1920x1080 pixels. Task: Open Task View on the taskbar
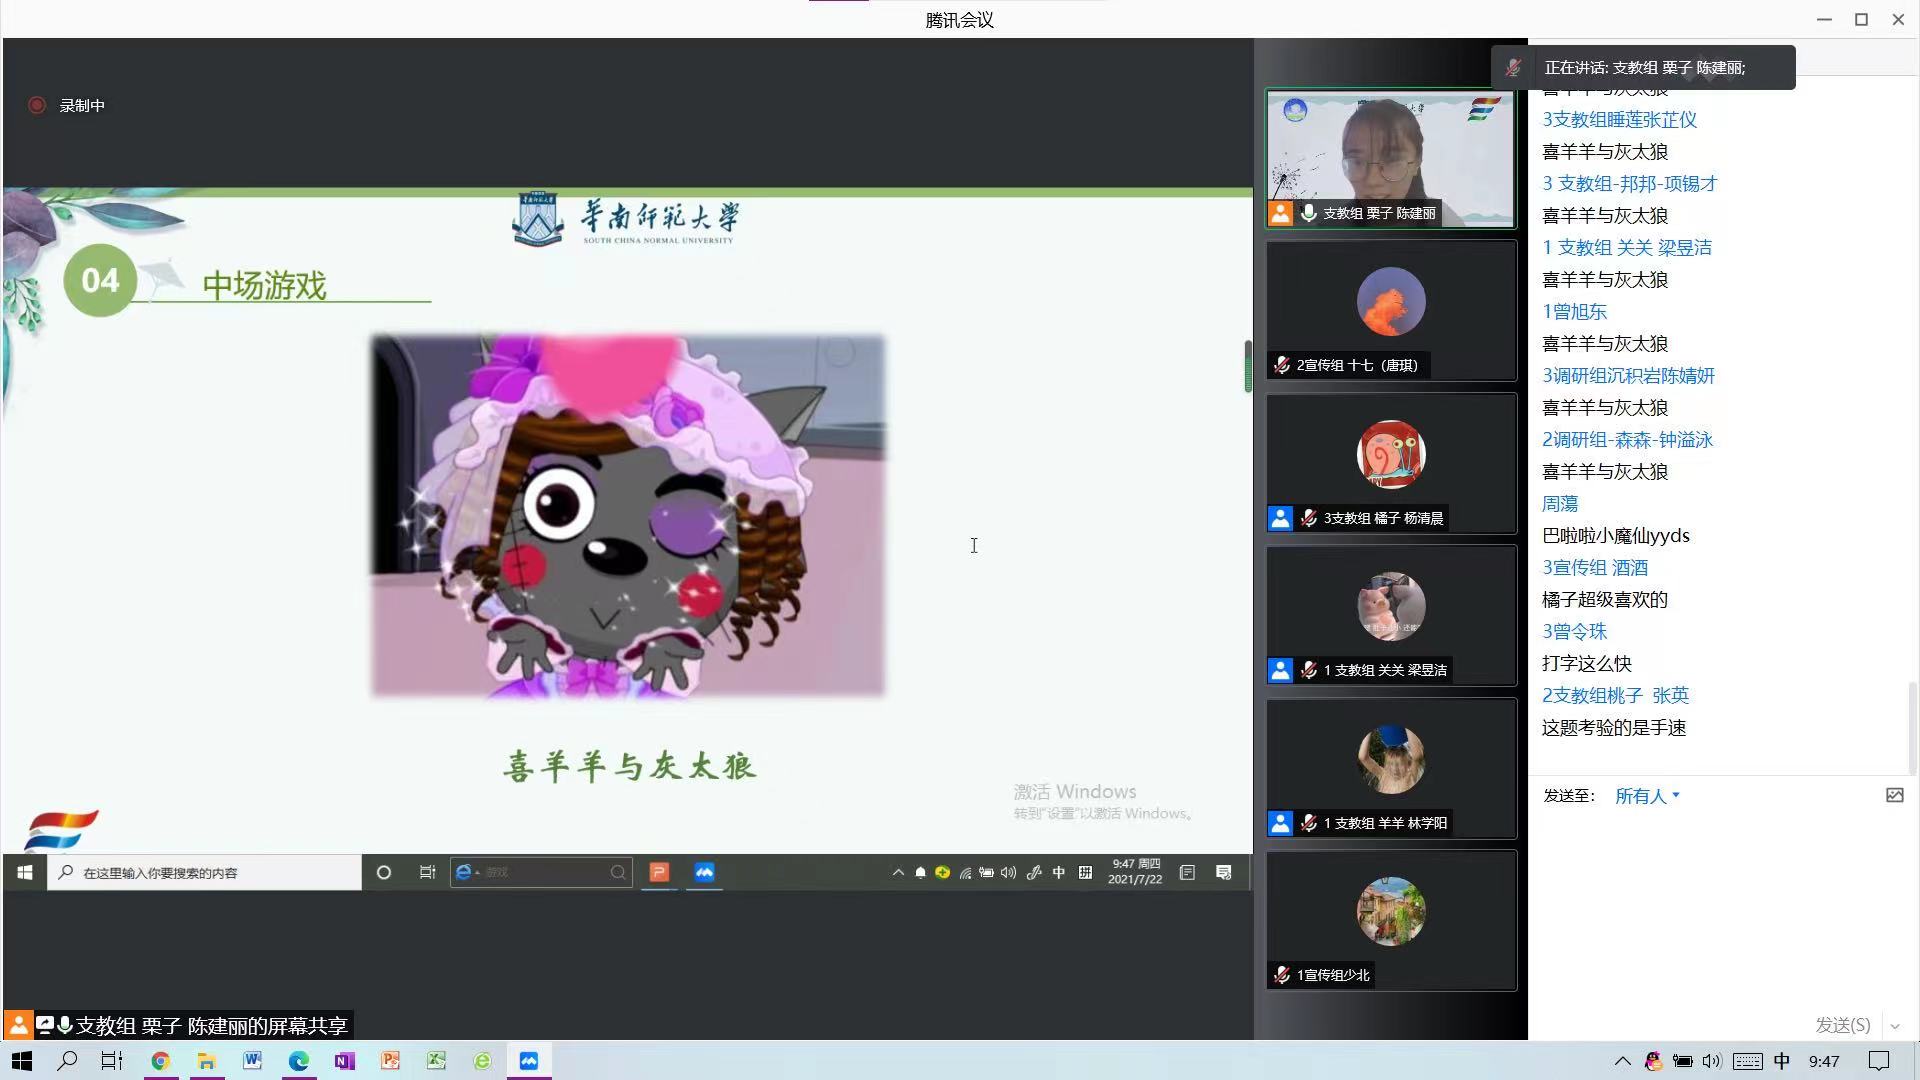112,1061
